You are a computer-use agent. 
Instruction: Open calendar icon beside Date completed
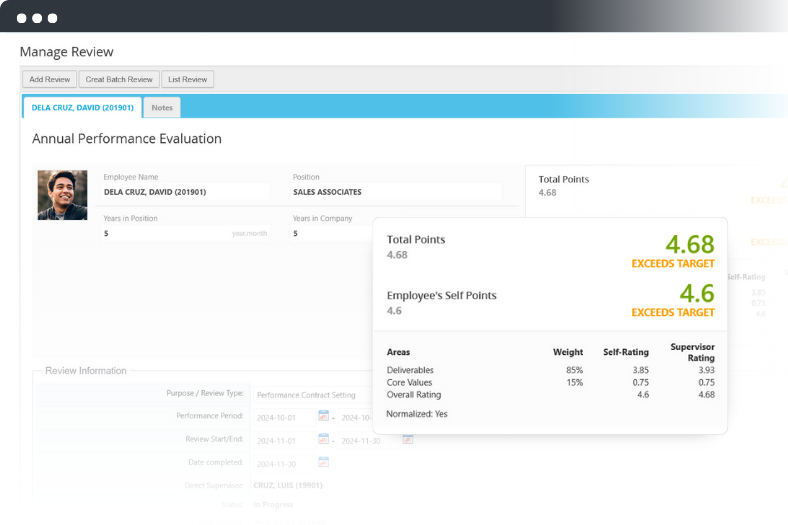point(324,462)
